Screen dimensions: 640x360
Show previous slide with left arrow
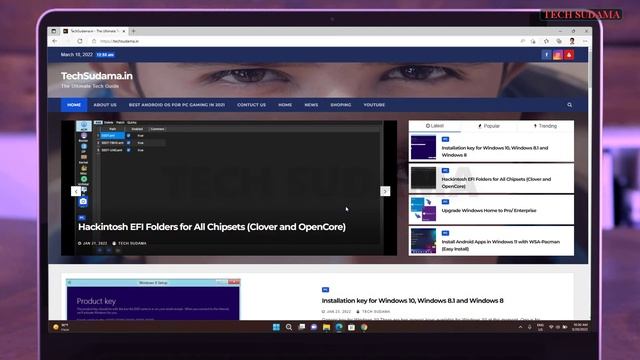(x=76, y=191)
